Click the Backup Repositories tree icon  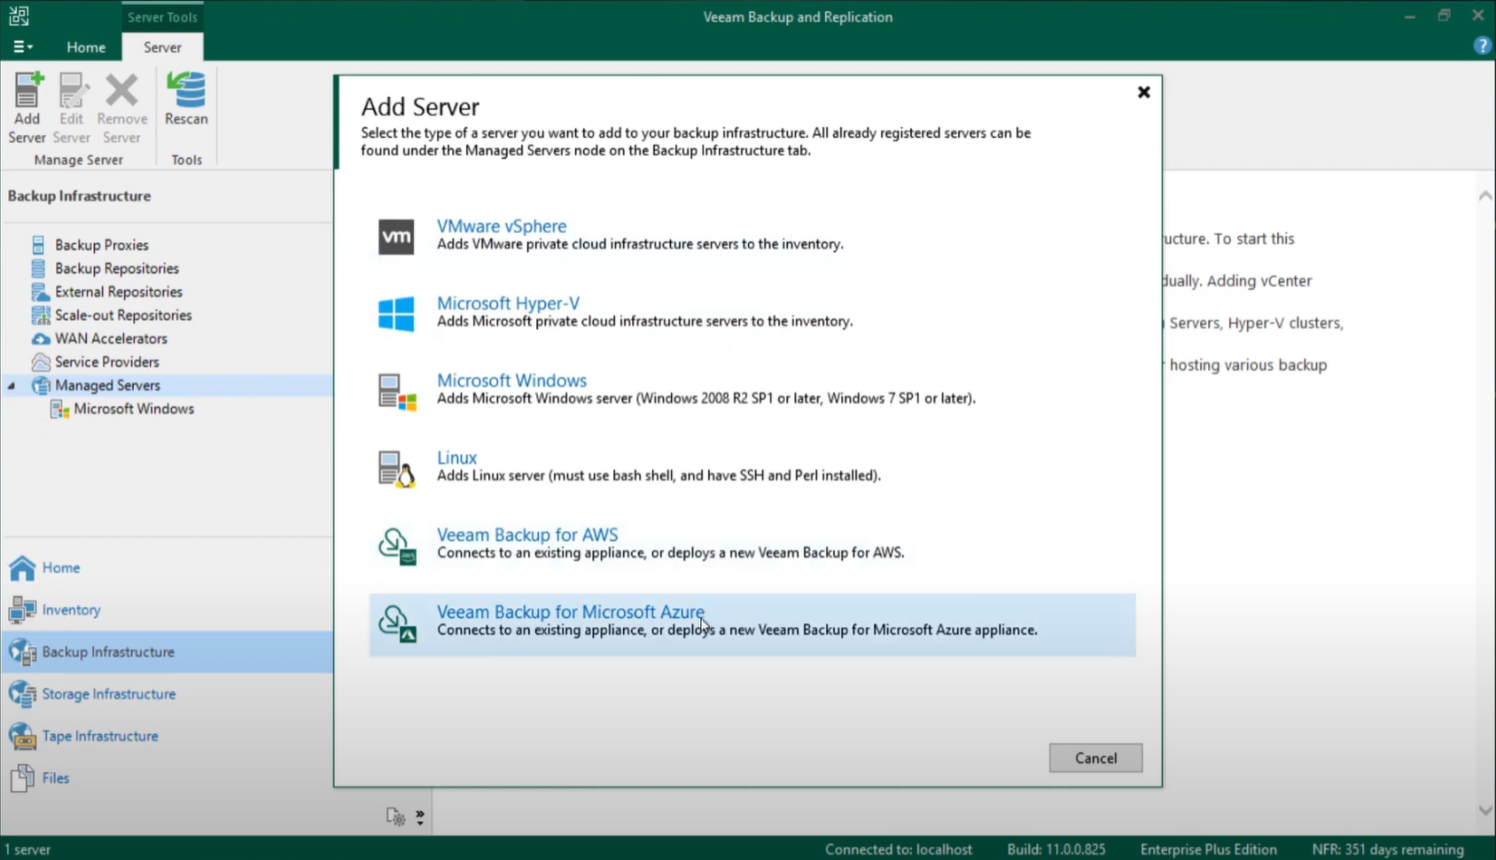(x=39, y=268)
